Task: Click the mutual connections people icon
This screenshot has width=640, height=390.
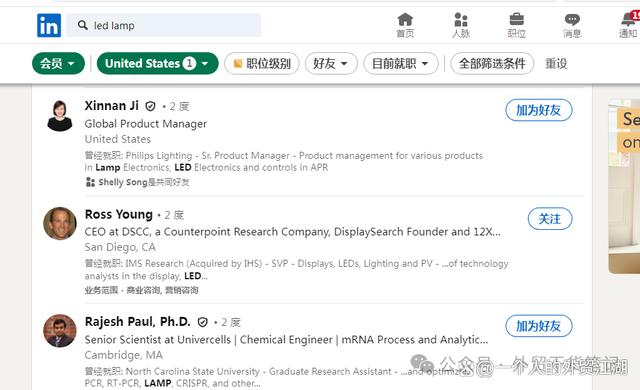Action: tap(90, 182)
